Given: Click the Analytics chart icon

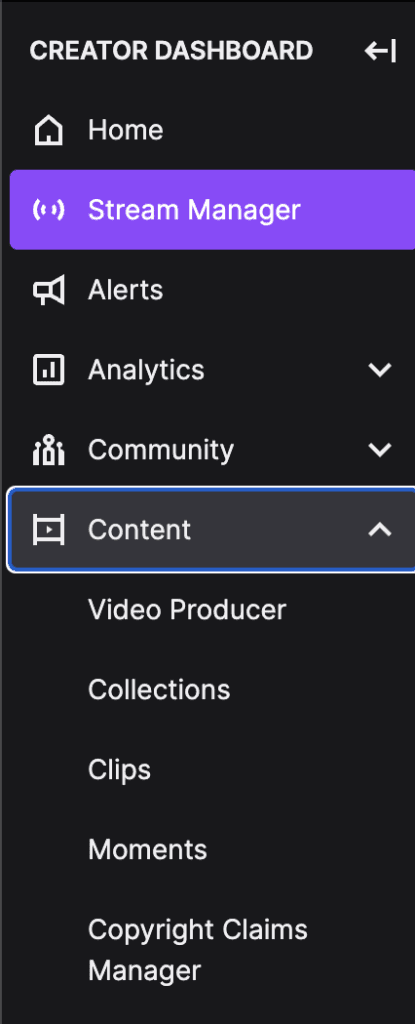Looking at the screenshot, I should [x=48, y=370].
